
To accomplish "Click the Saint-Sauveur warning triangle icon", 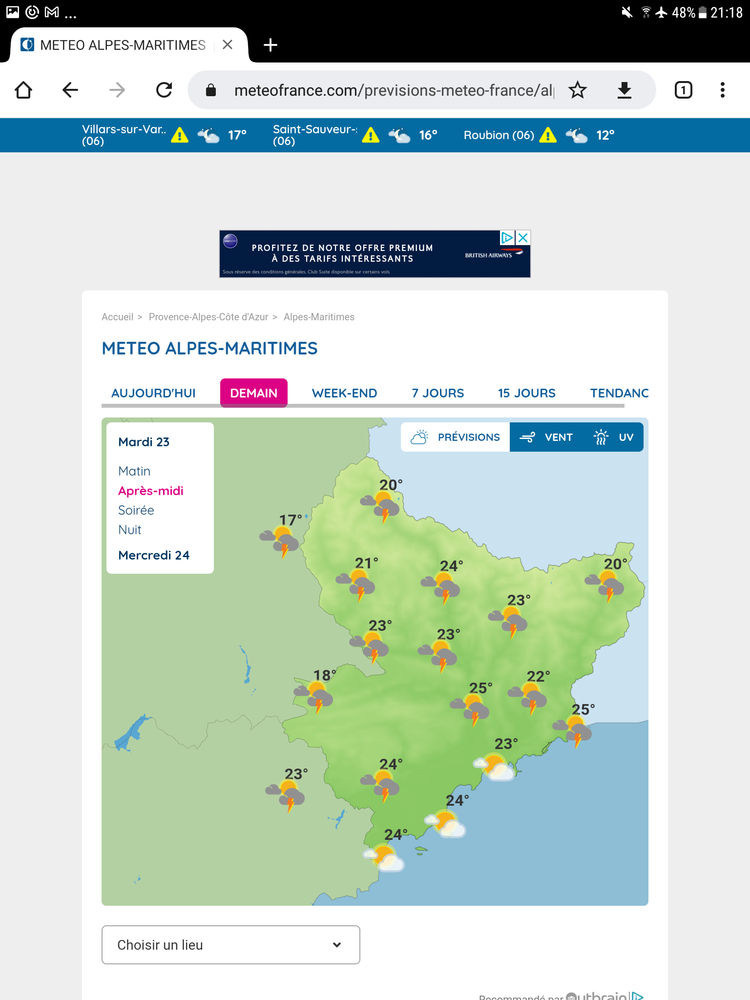I will pos(371,135).
